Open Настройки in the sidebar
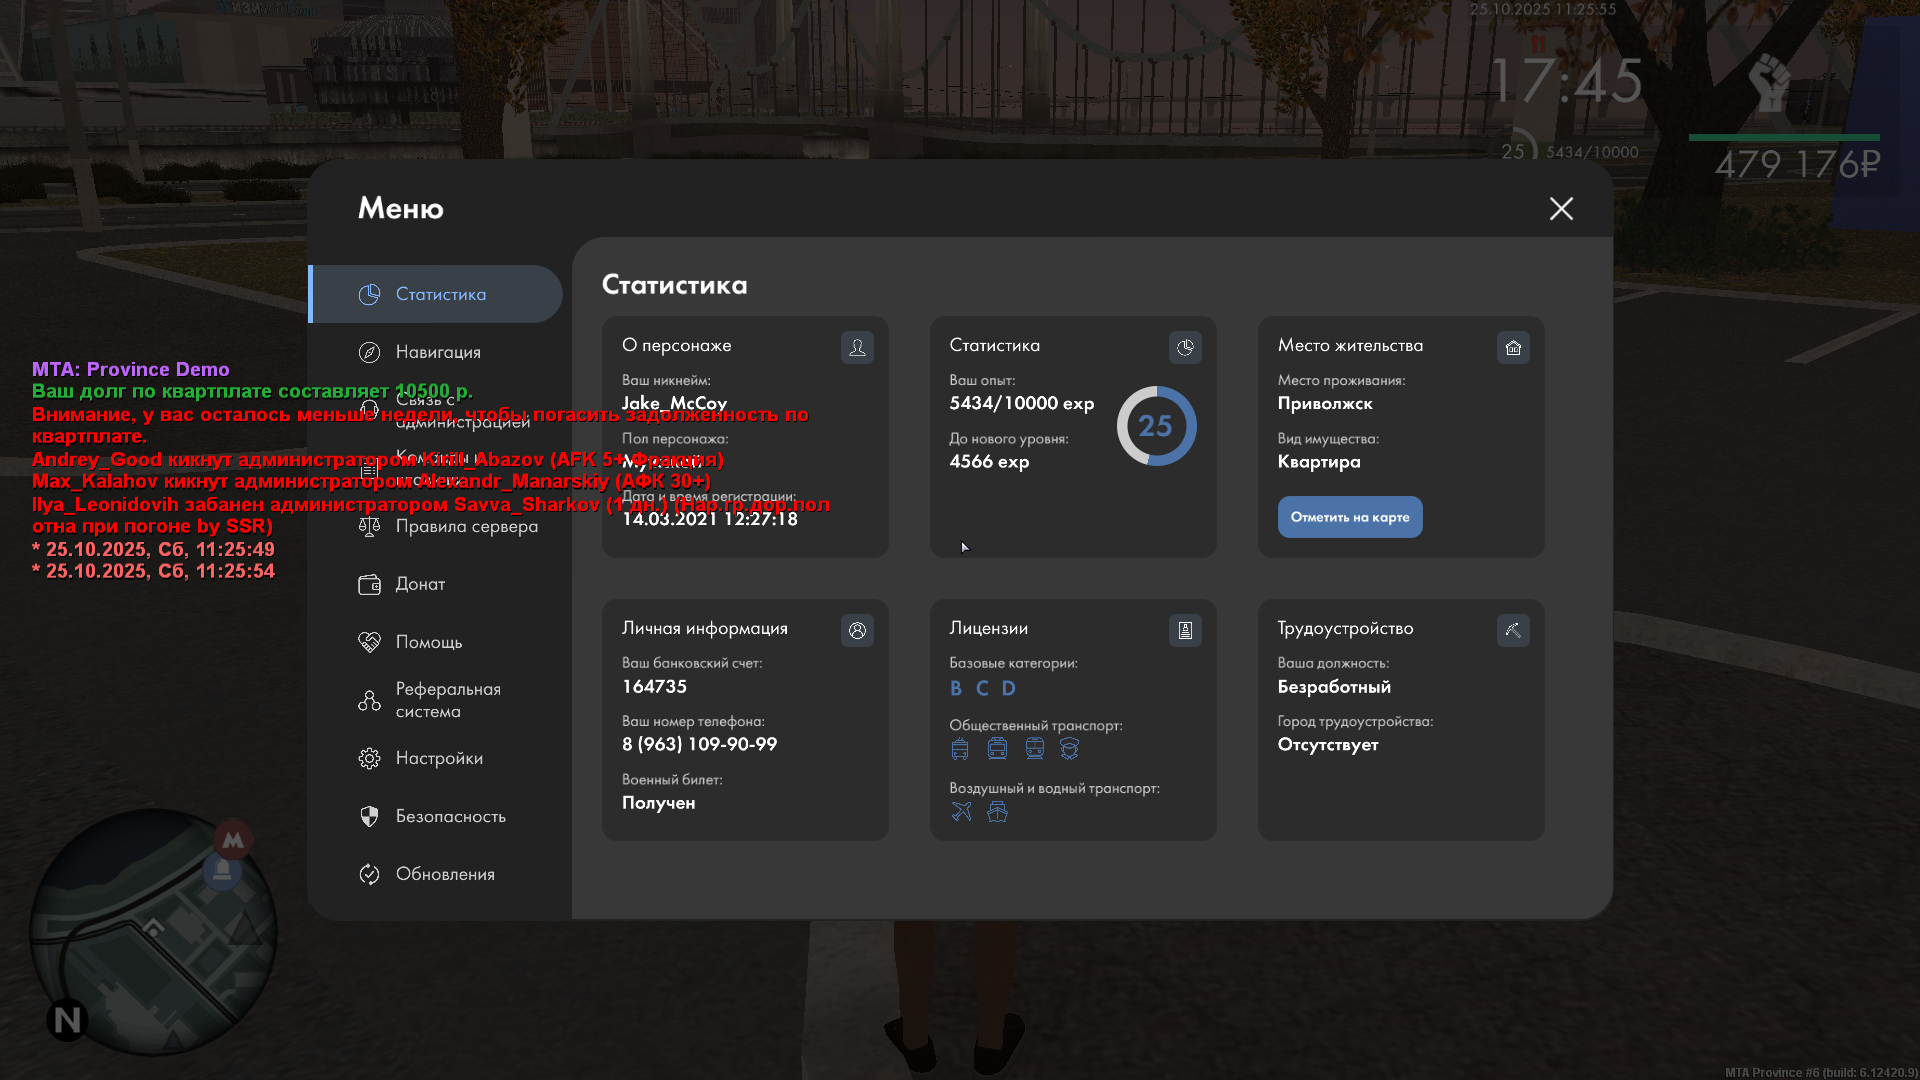The width and height of the screenshot is (1920, 1080). (x=439, y=758)
